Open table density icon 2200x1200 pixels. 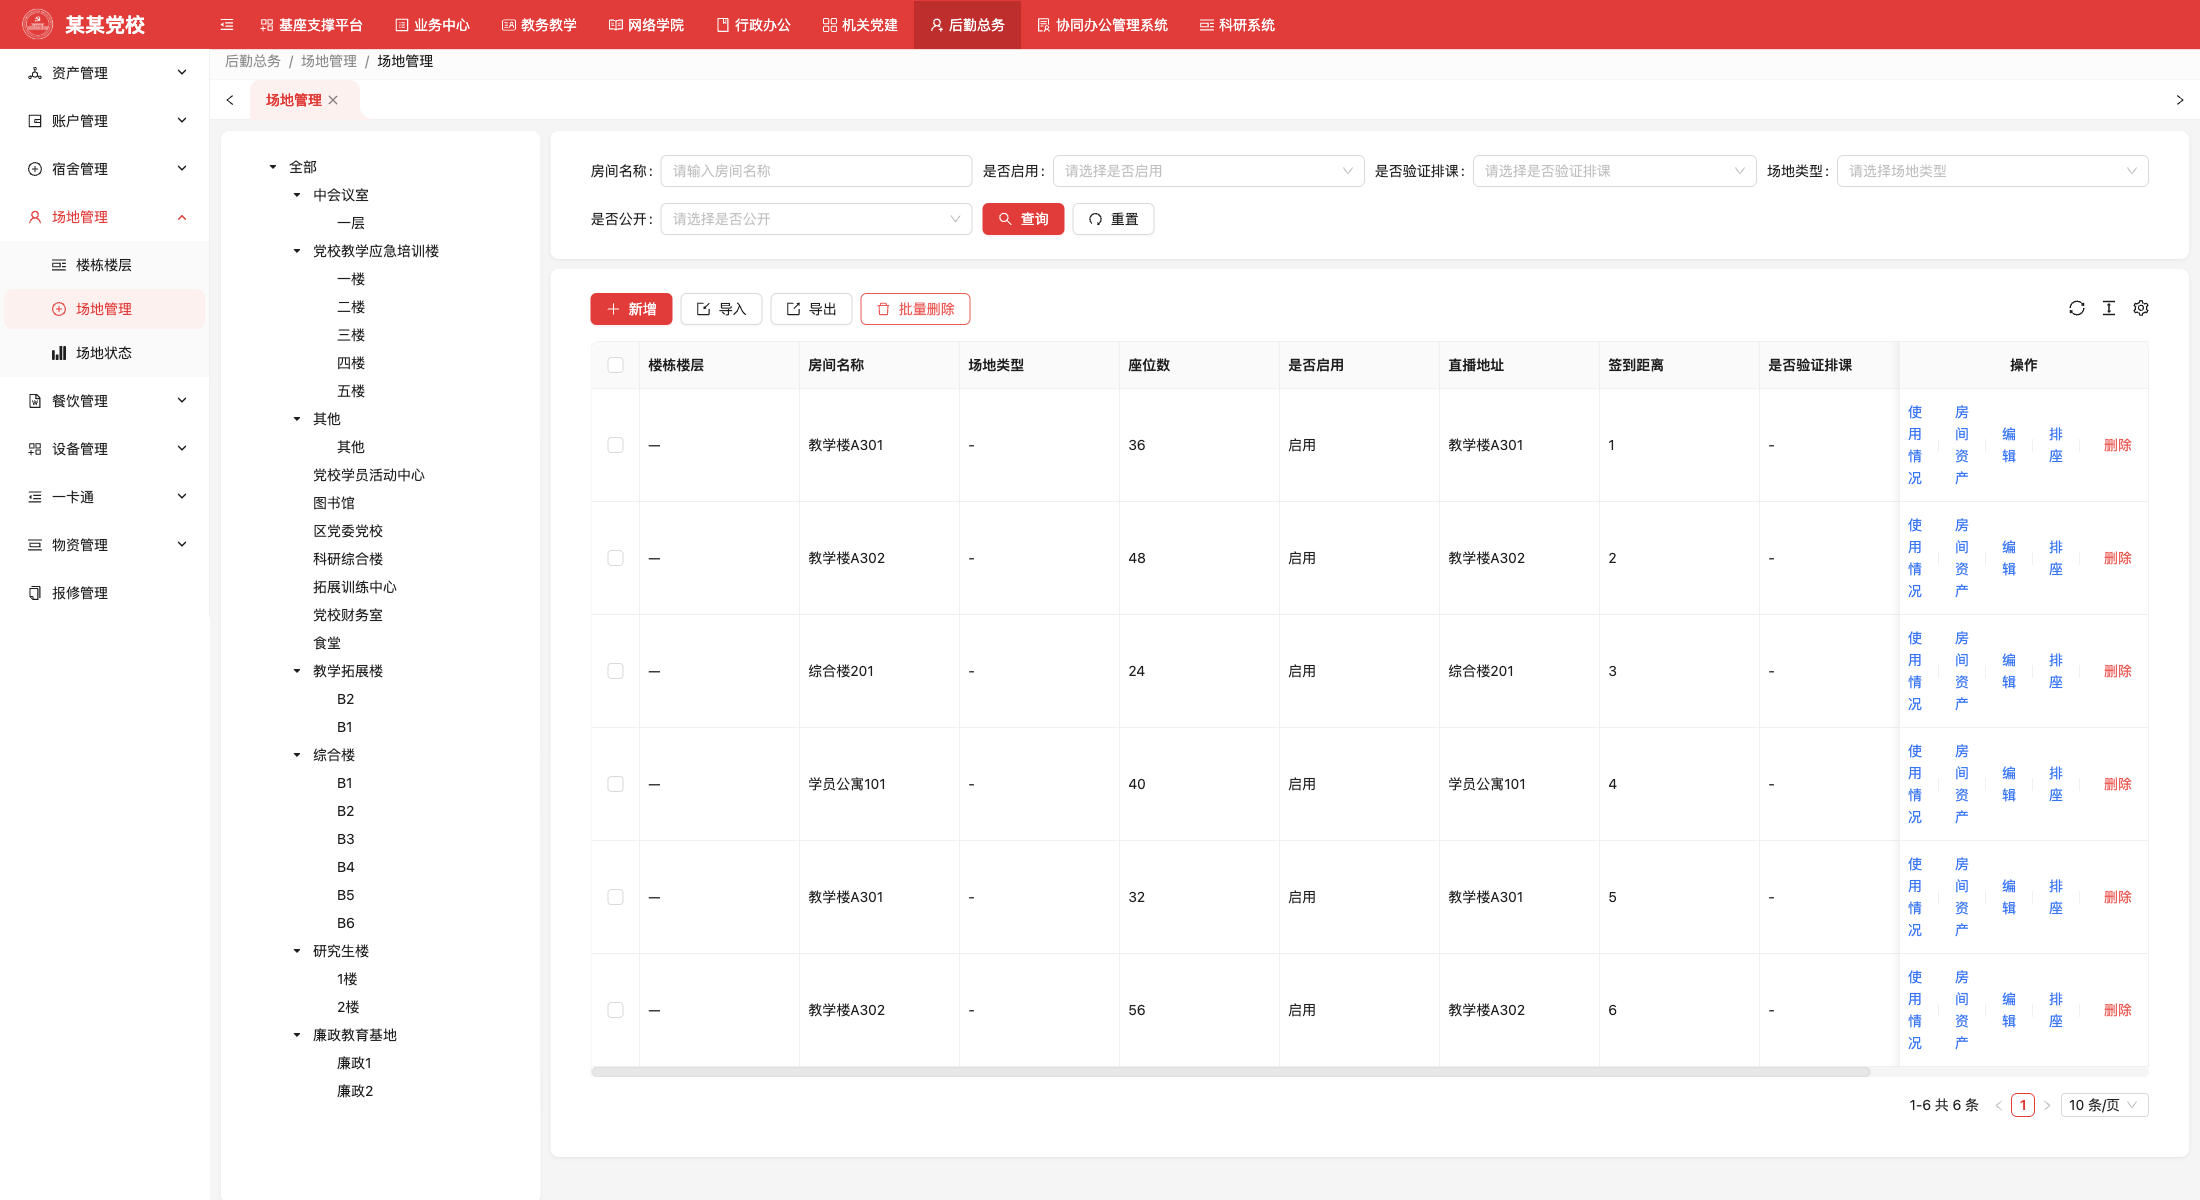click(x=2109, y=308)
